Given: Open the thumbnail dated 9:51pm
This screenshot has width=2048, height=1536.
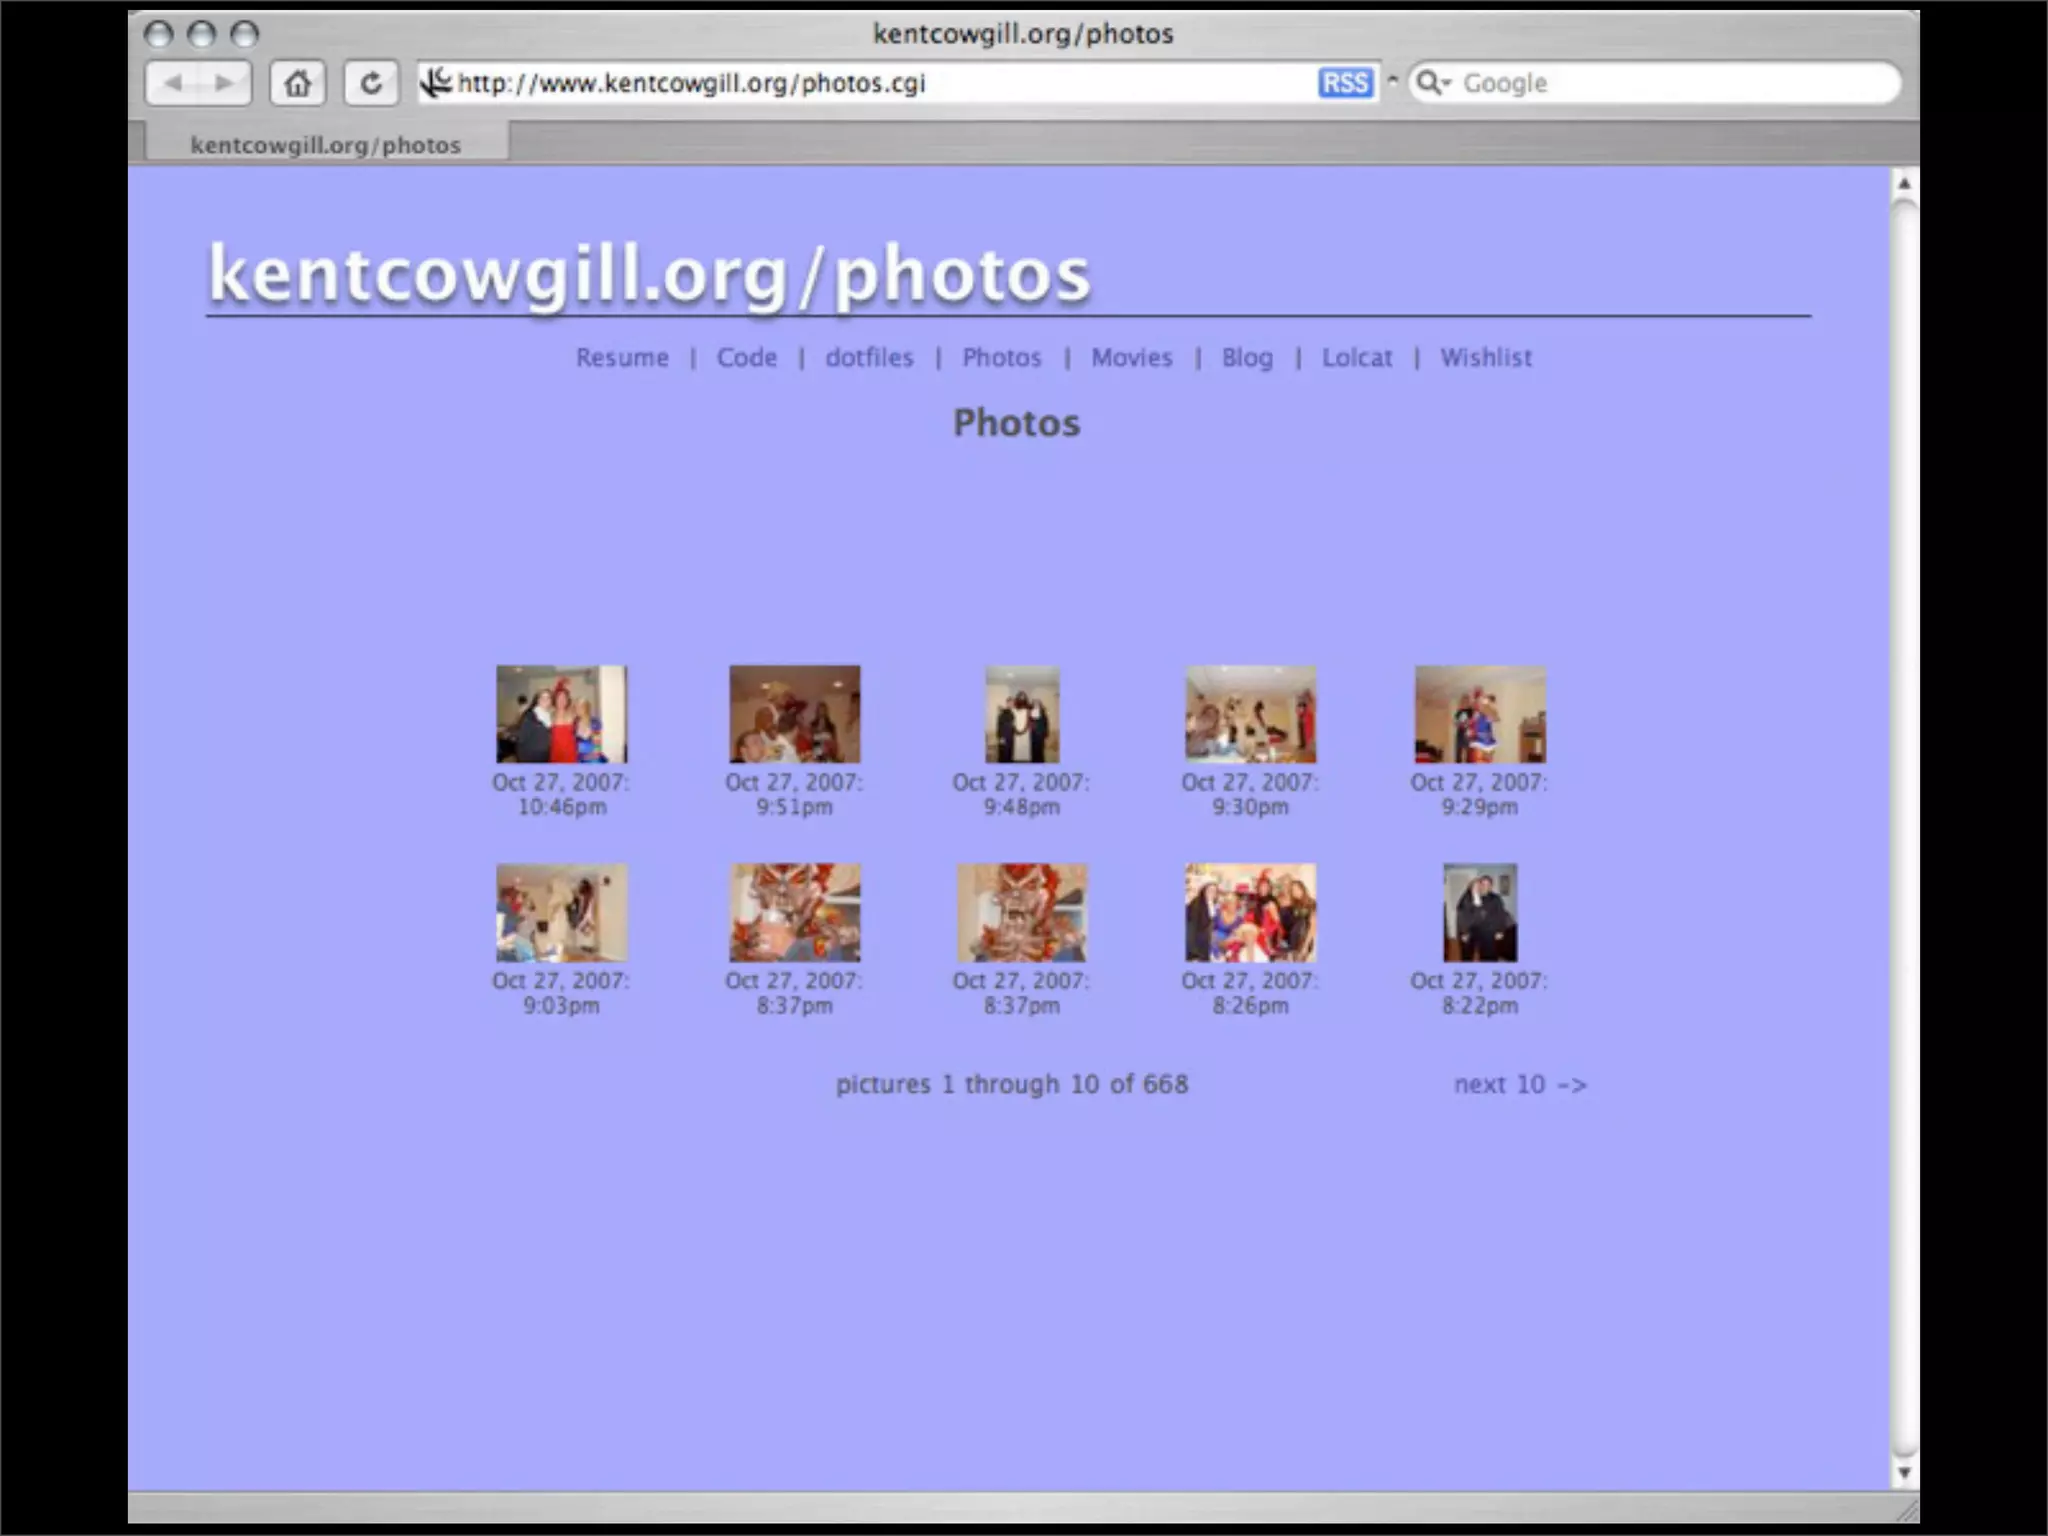Looking at the screenshot, I should click(x=794, y=714).
